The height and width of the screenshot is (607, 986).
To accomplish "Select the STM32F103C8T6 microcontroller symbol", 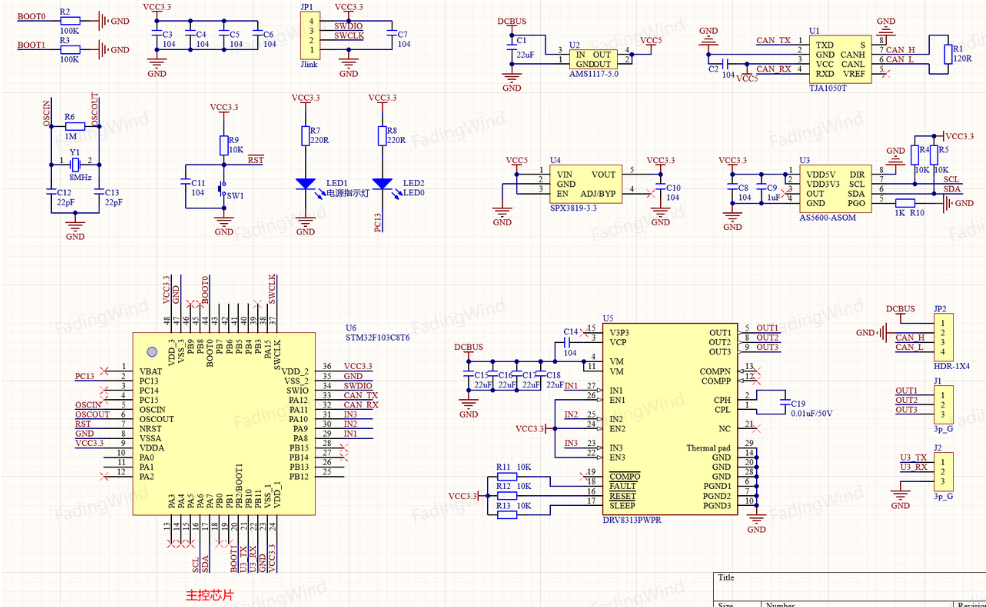I will (x=224, y=424).
